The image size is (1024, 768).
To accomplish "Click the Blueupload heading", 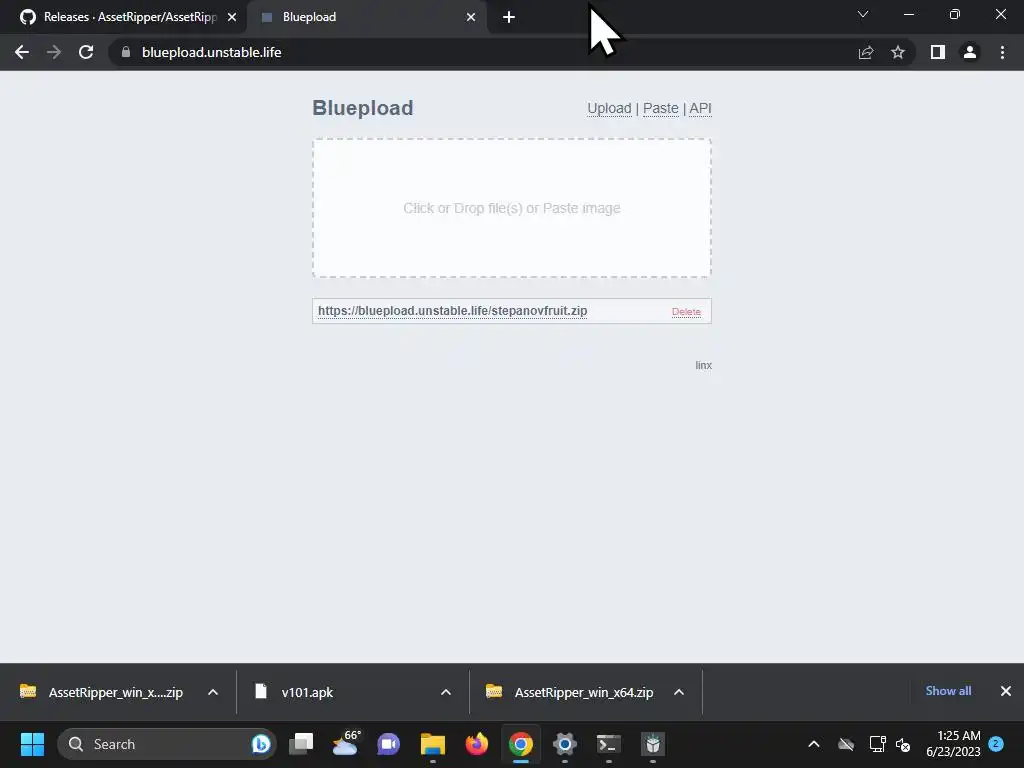I will 362,108.
